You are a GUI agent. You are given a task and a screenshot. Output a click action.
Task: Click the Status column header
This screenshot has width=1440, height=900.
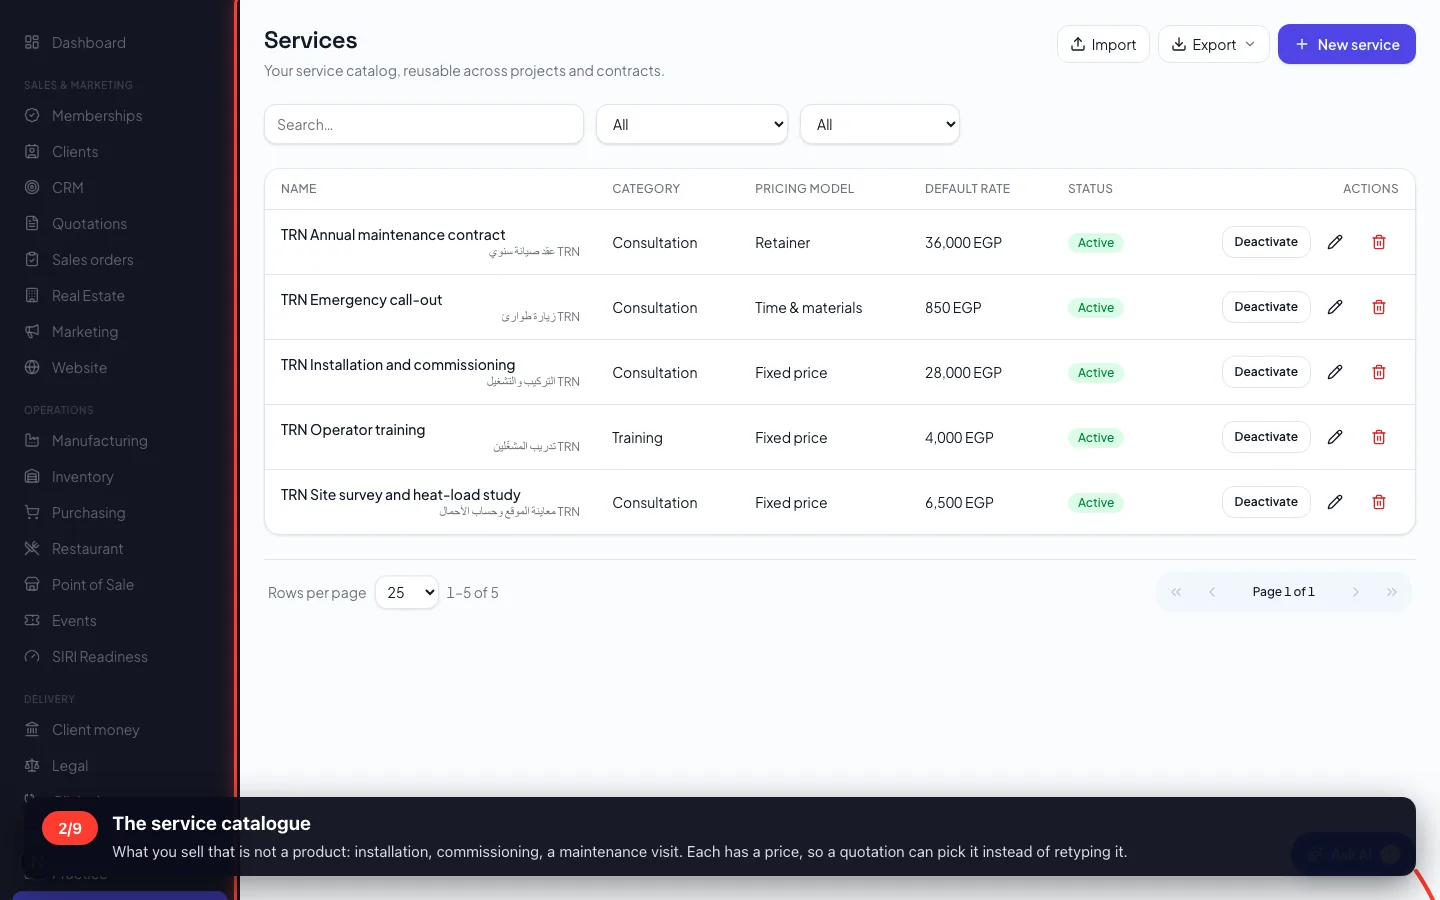click(x=1090, y=189)
